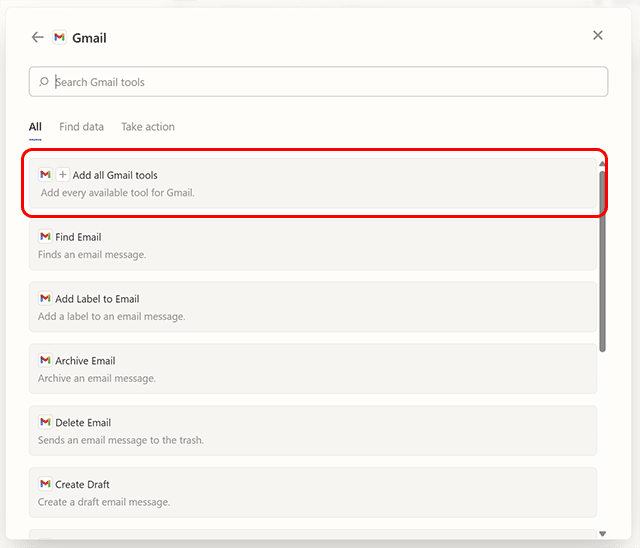Click the plus icon beside Add all Gmail tools
Viewport: 640px width, 548px height.
click(62, 175)
